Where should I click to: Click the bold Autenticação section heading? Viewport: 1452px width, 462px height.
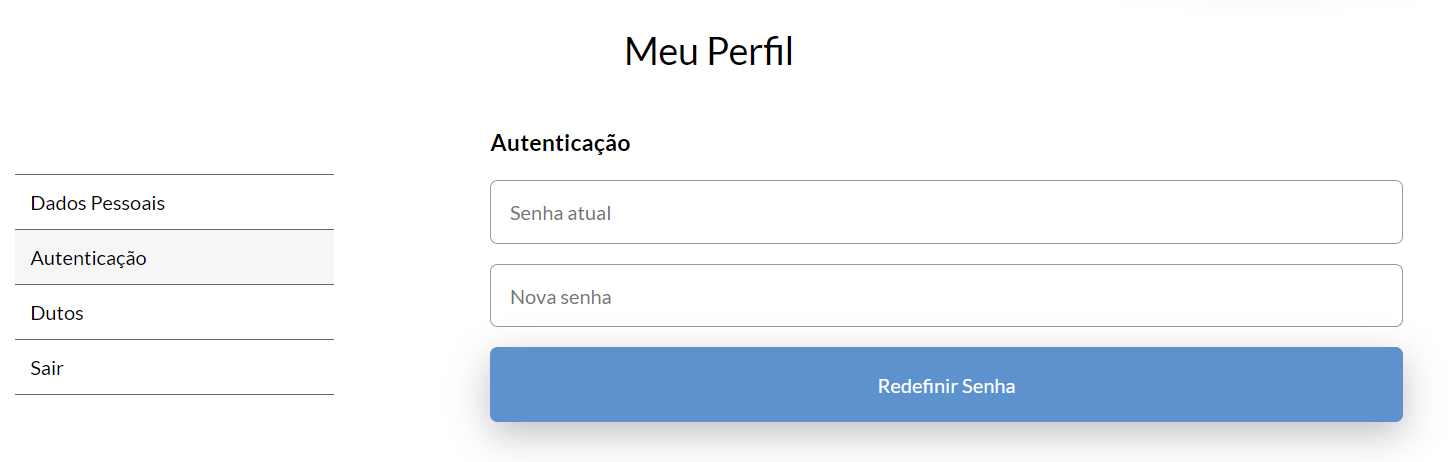click(x=560, y=143)
